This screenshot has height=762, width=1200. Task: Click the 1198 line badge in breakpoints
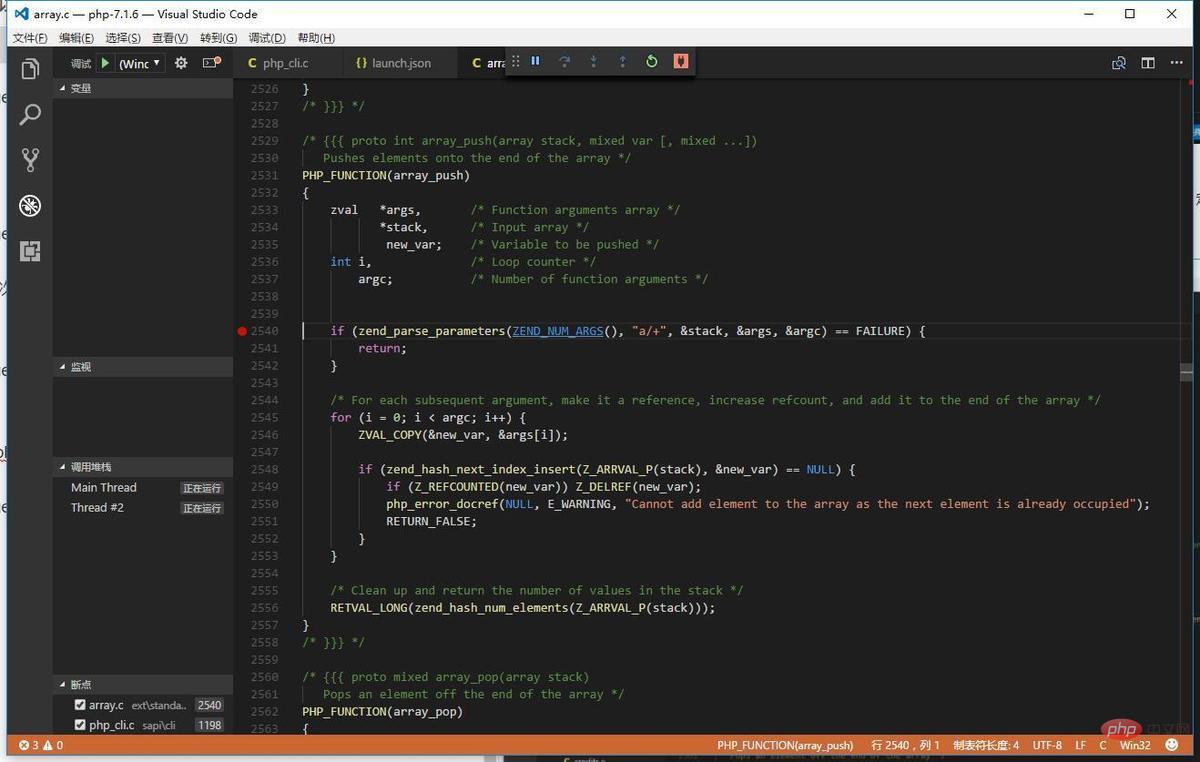(x=209, y=725)
